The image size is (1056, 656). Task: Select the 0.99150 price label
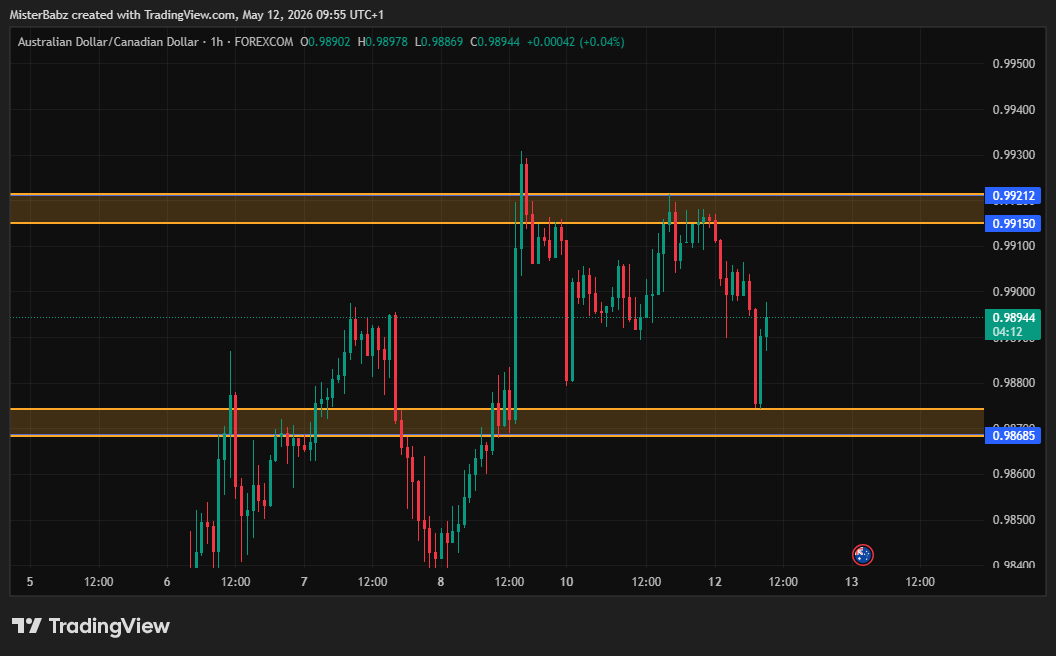coord(1012,223)
